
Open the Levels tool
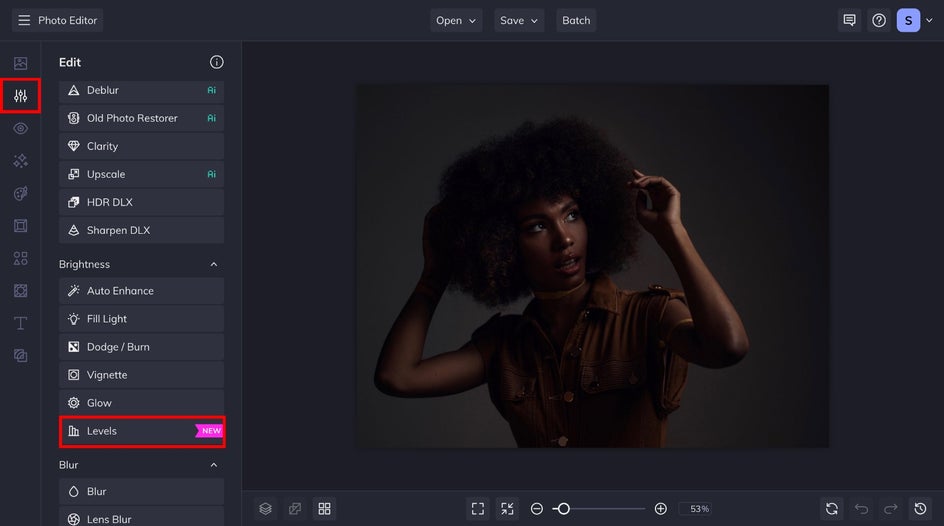coord(142,431)
